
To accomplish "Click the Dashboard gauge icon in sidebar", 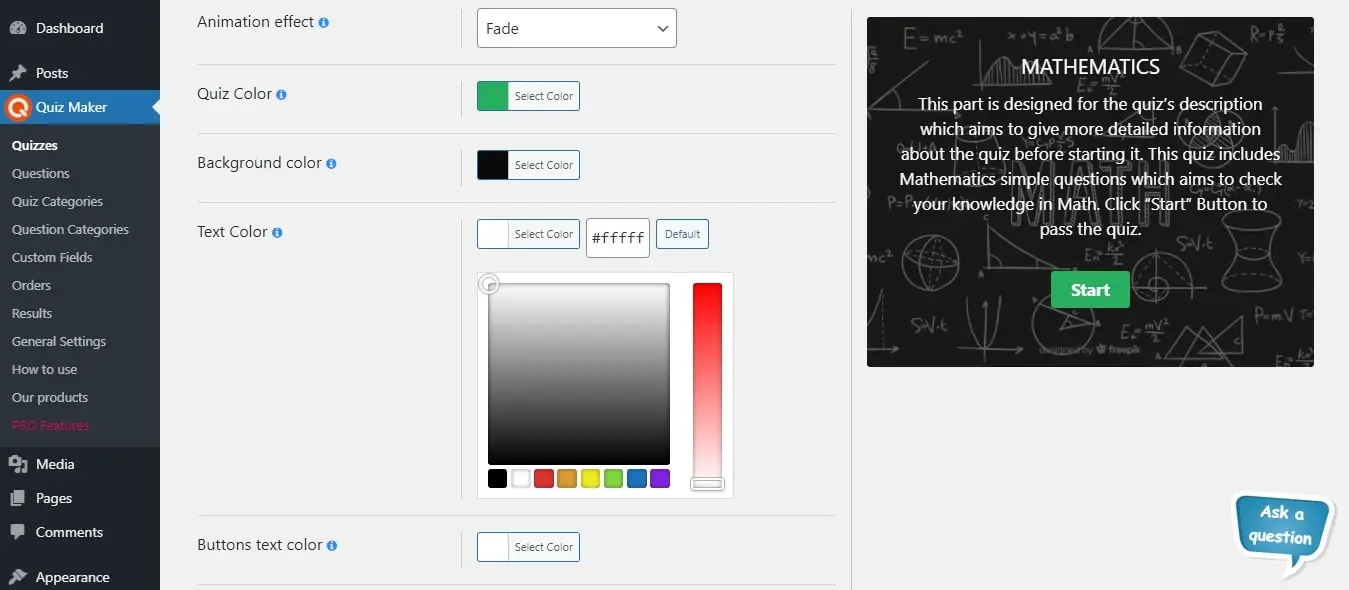I will tap(16, 27).
